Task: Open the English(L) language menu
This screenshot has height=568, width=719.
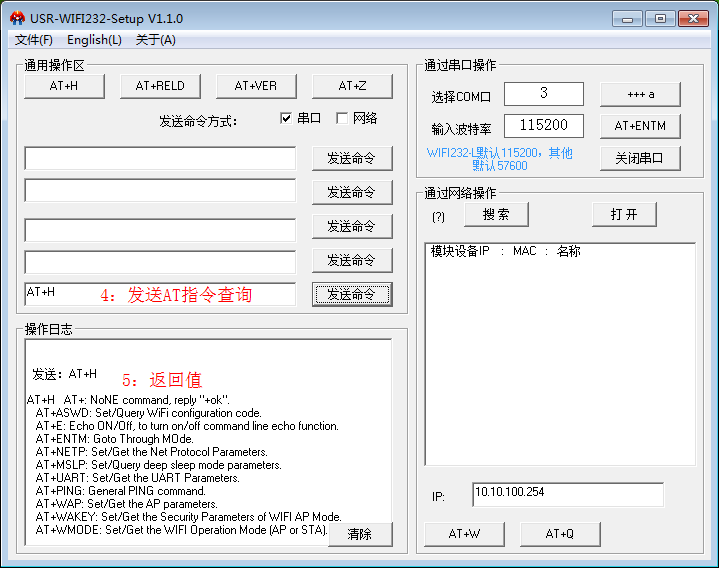Action: coord(94,40)
